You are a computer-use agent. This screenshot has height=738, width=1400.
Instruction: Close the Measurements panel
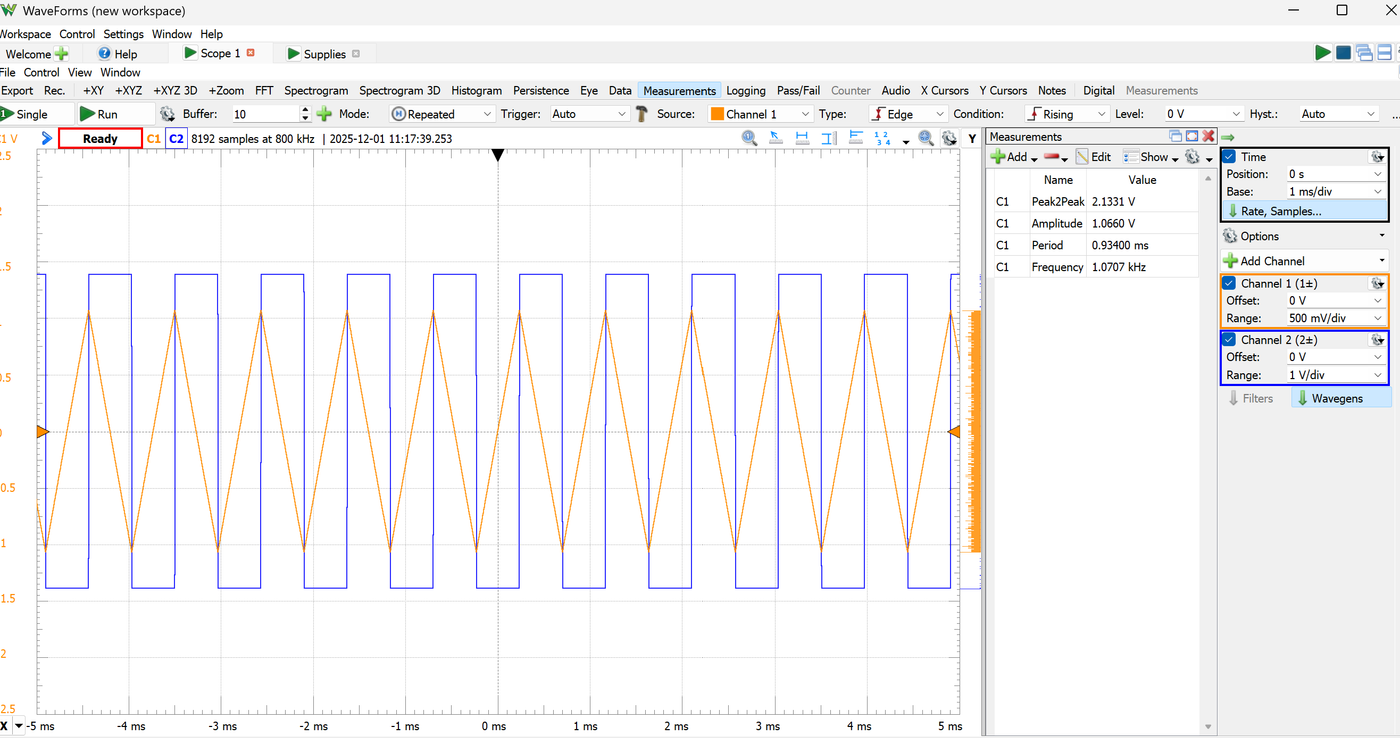1208,136
